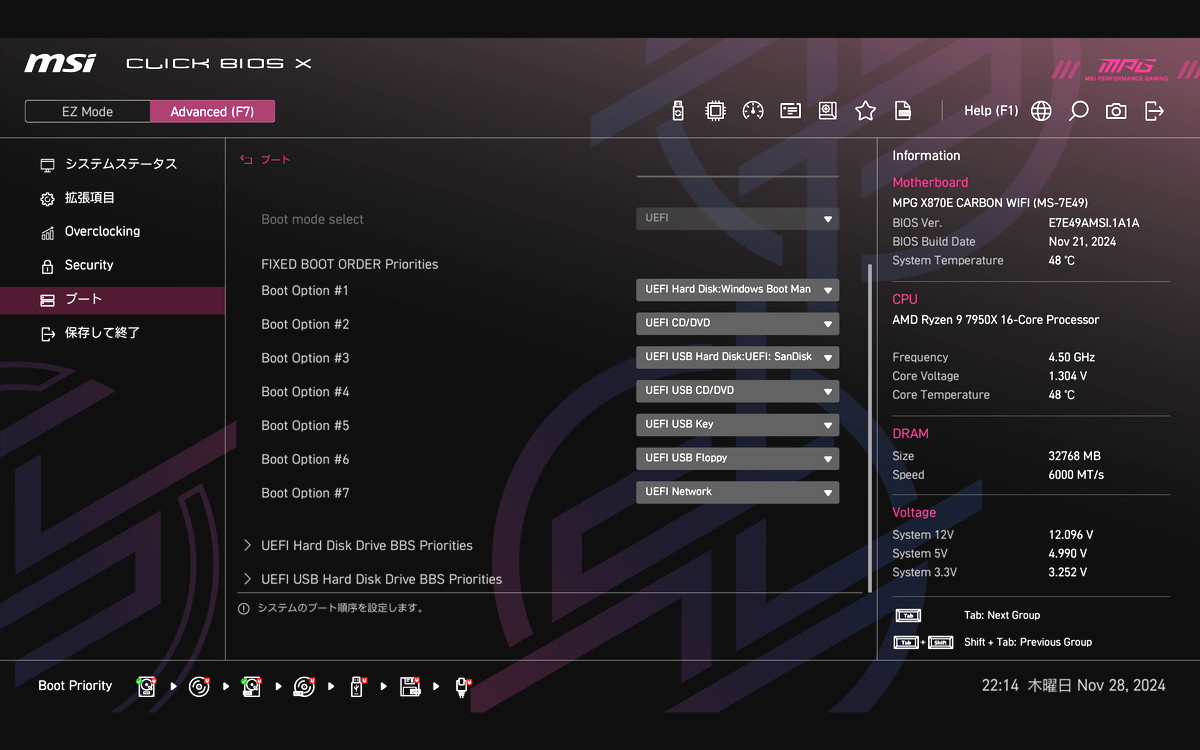Open 拡張項目 menu in sidebar
The image size is (1200, 750).
[112, 198]
